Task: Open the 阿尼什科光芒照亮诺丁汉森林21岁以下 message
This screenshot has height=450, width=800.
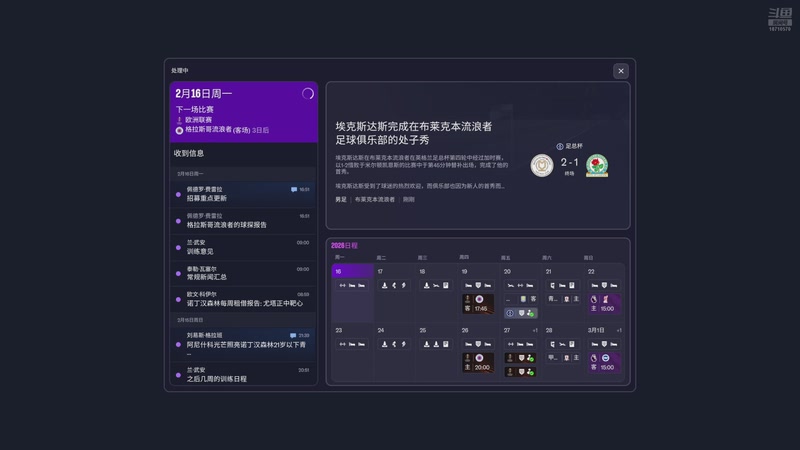Action: [243, 344]
